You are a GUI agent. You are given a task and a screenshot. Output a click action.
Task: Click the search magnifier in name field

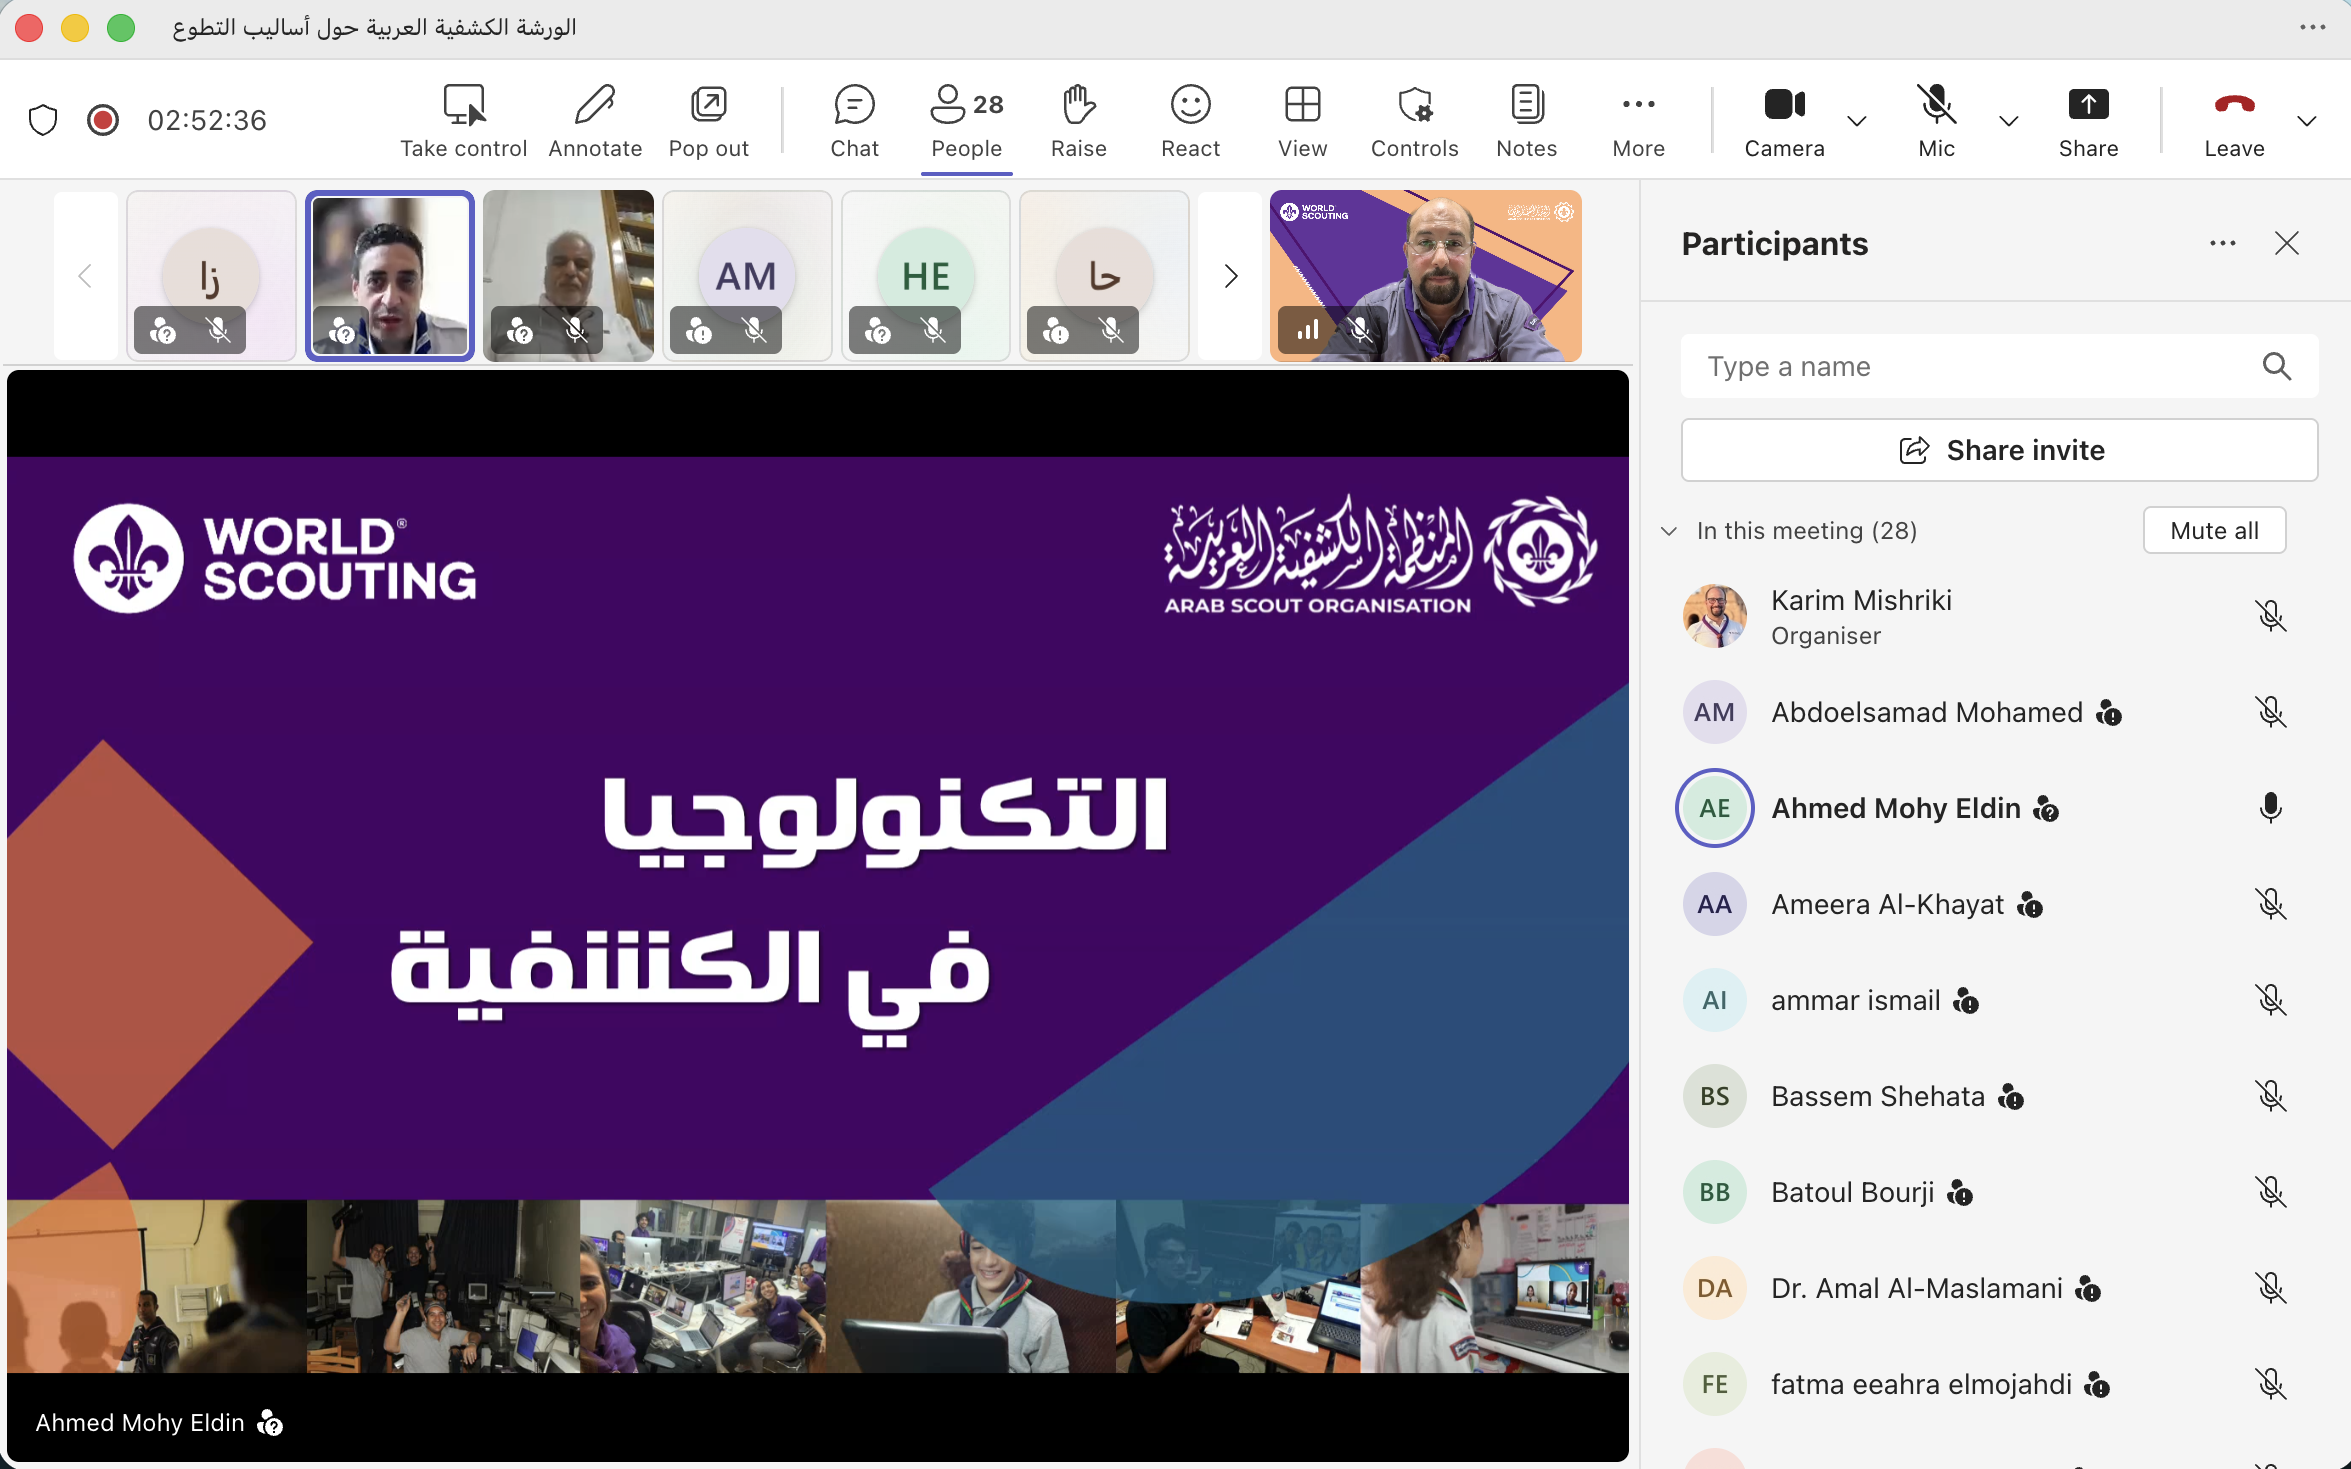click(2276, 366)
